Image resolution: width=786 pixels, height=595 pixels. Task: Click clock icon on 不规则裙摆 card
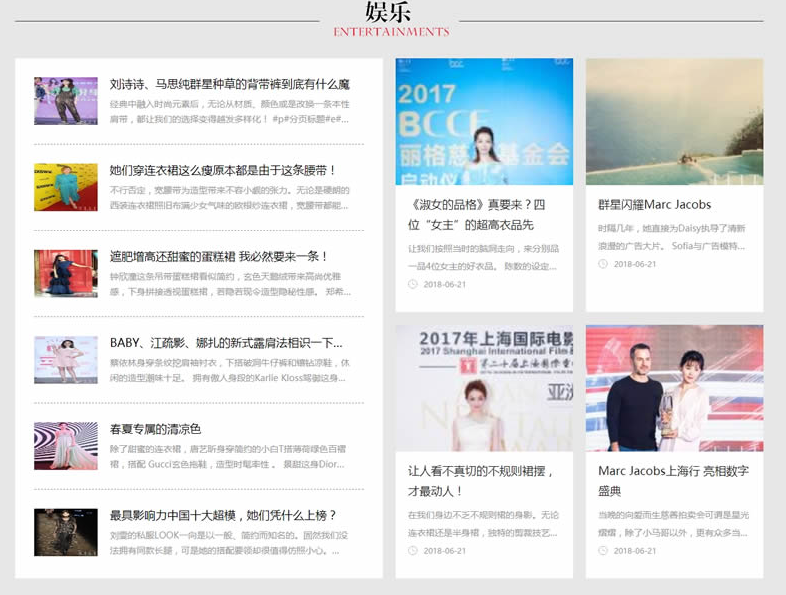(x=413, y=551)
